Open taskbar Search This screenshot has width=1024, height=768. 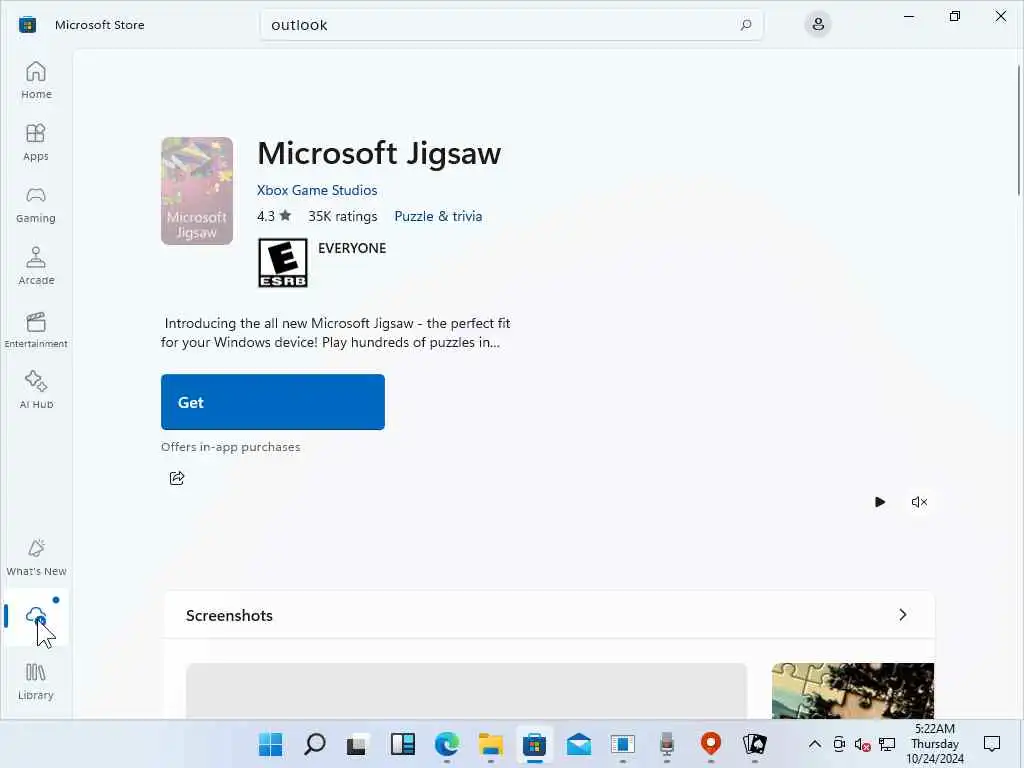tap(315, 744)
